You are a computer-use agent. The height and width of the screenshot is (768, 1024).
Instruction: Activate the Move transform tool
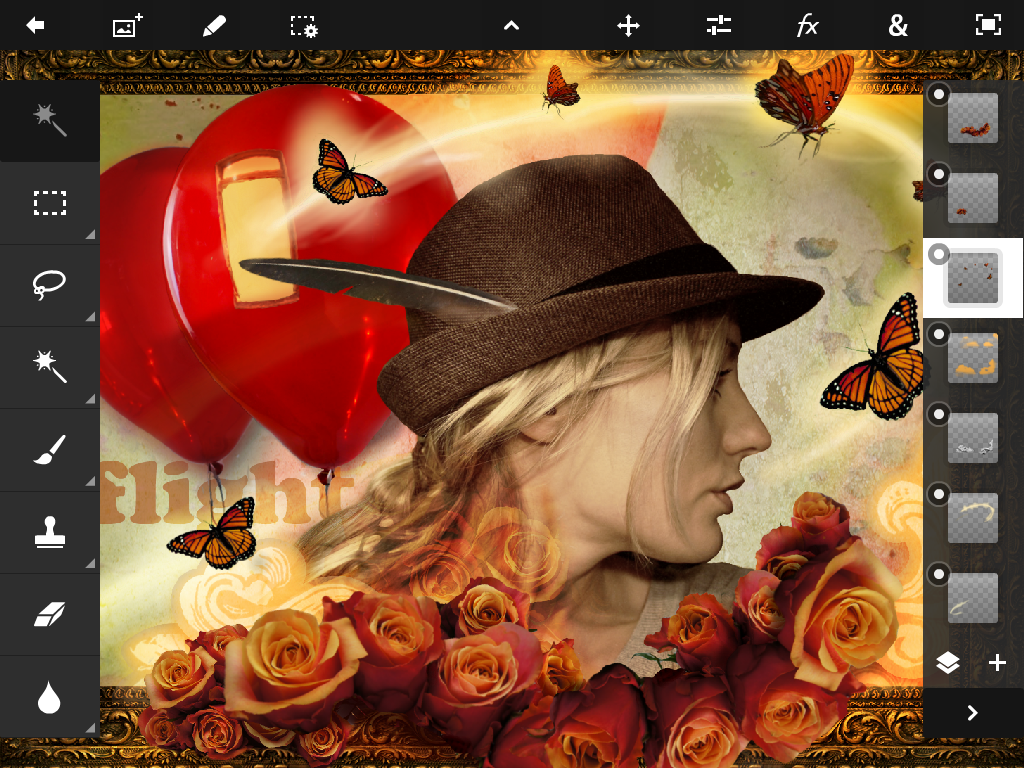(628, 26)
